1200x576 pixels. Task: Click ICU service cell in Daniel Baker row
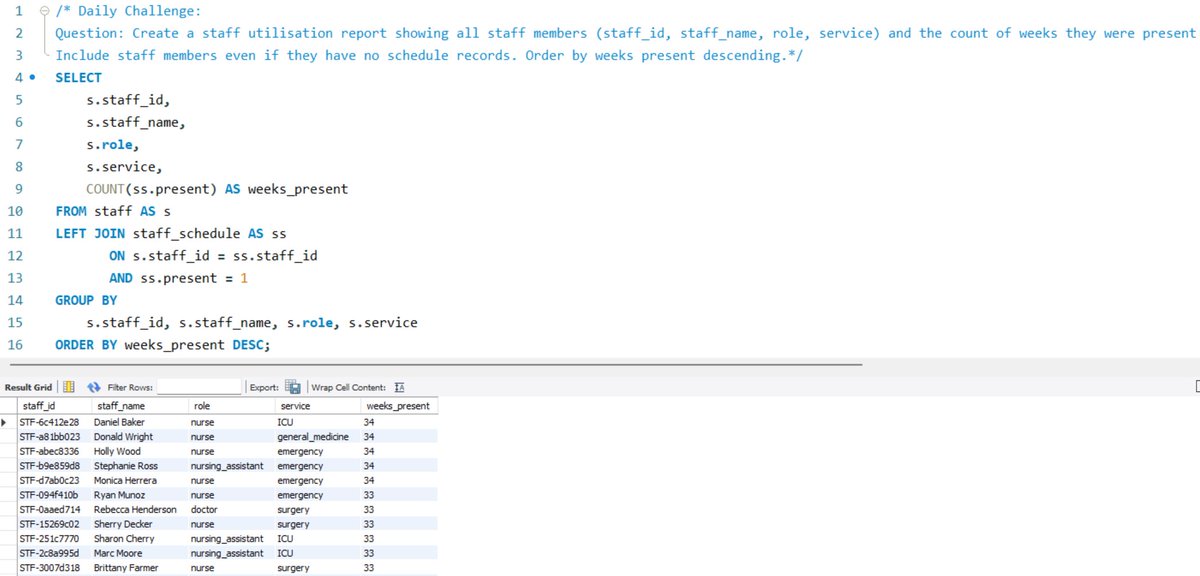(x=318, y=422)
